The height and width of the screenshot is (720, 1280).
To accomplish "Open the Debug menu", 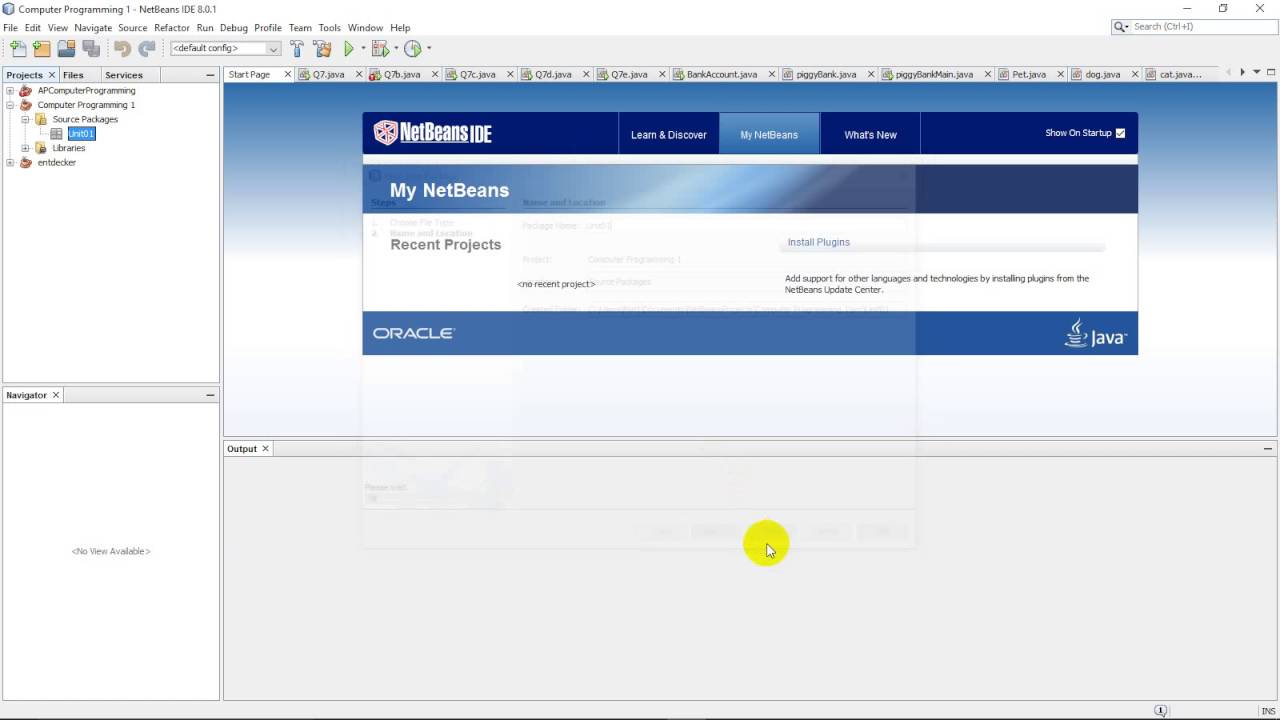I will 233,28.
